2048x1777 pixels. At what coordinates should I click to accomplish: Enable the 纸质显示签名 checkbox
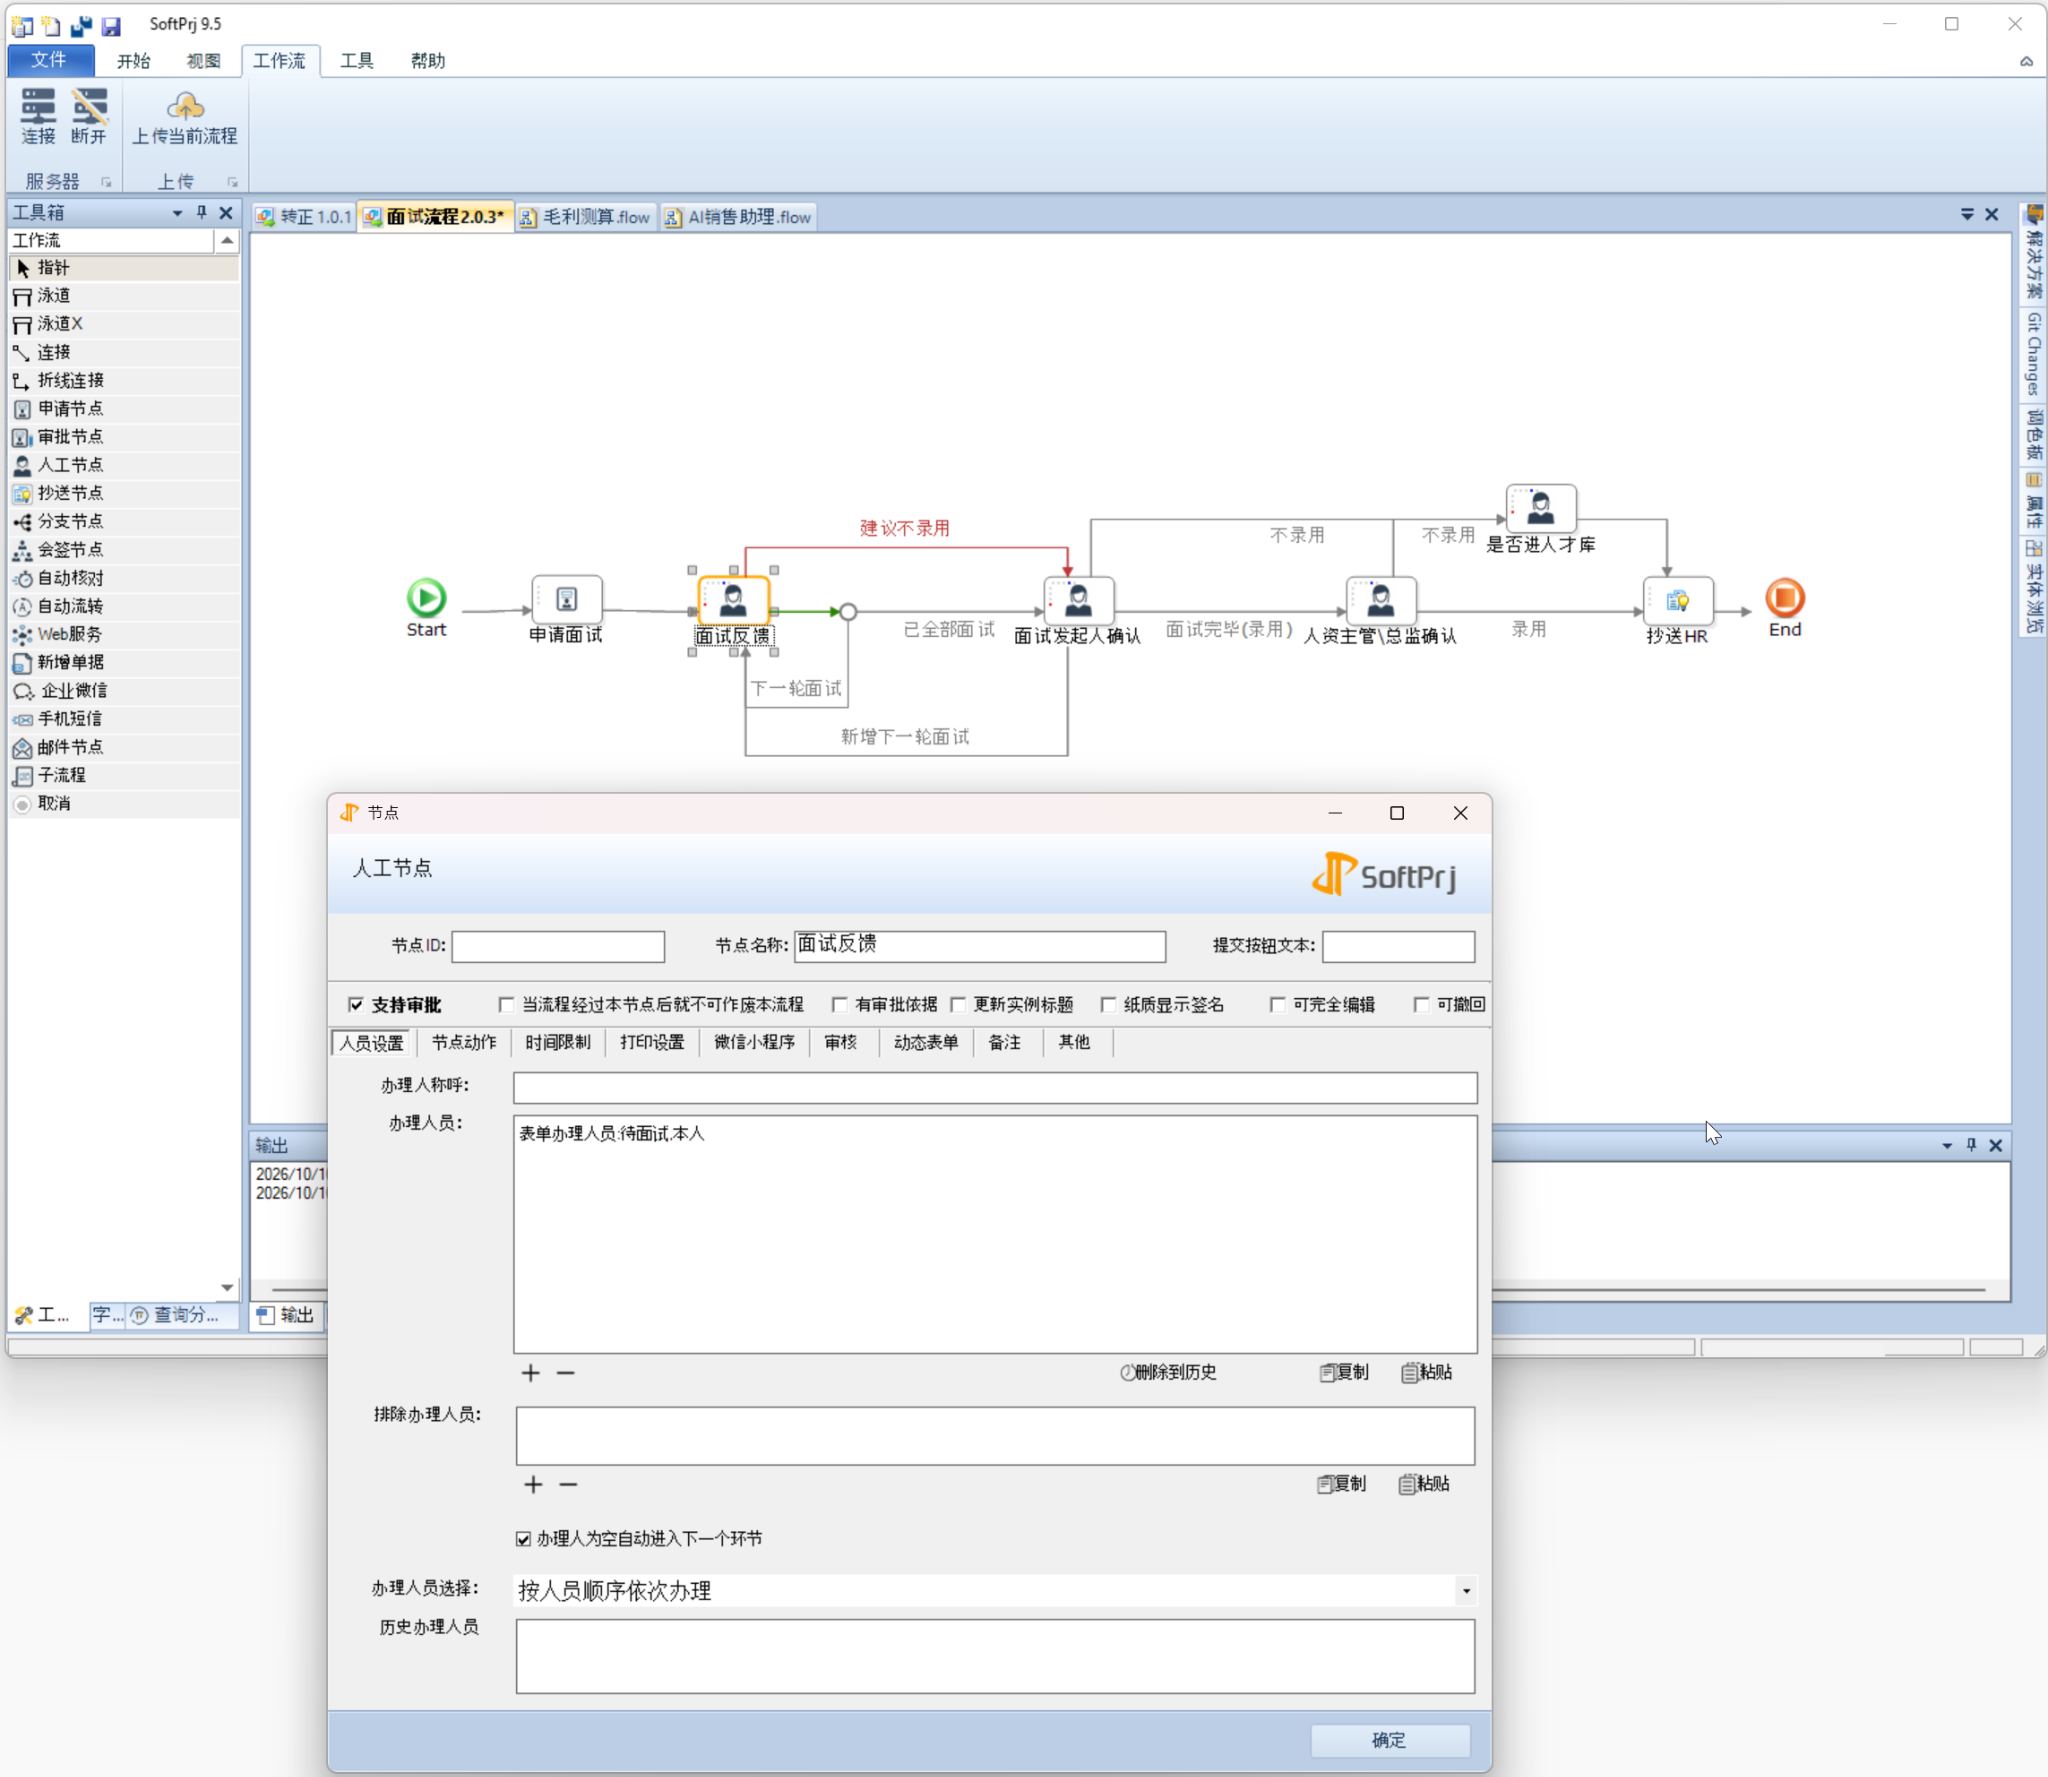click(x=1108, y=1004)
